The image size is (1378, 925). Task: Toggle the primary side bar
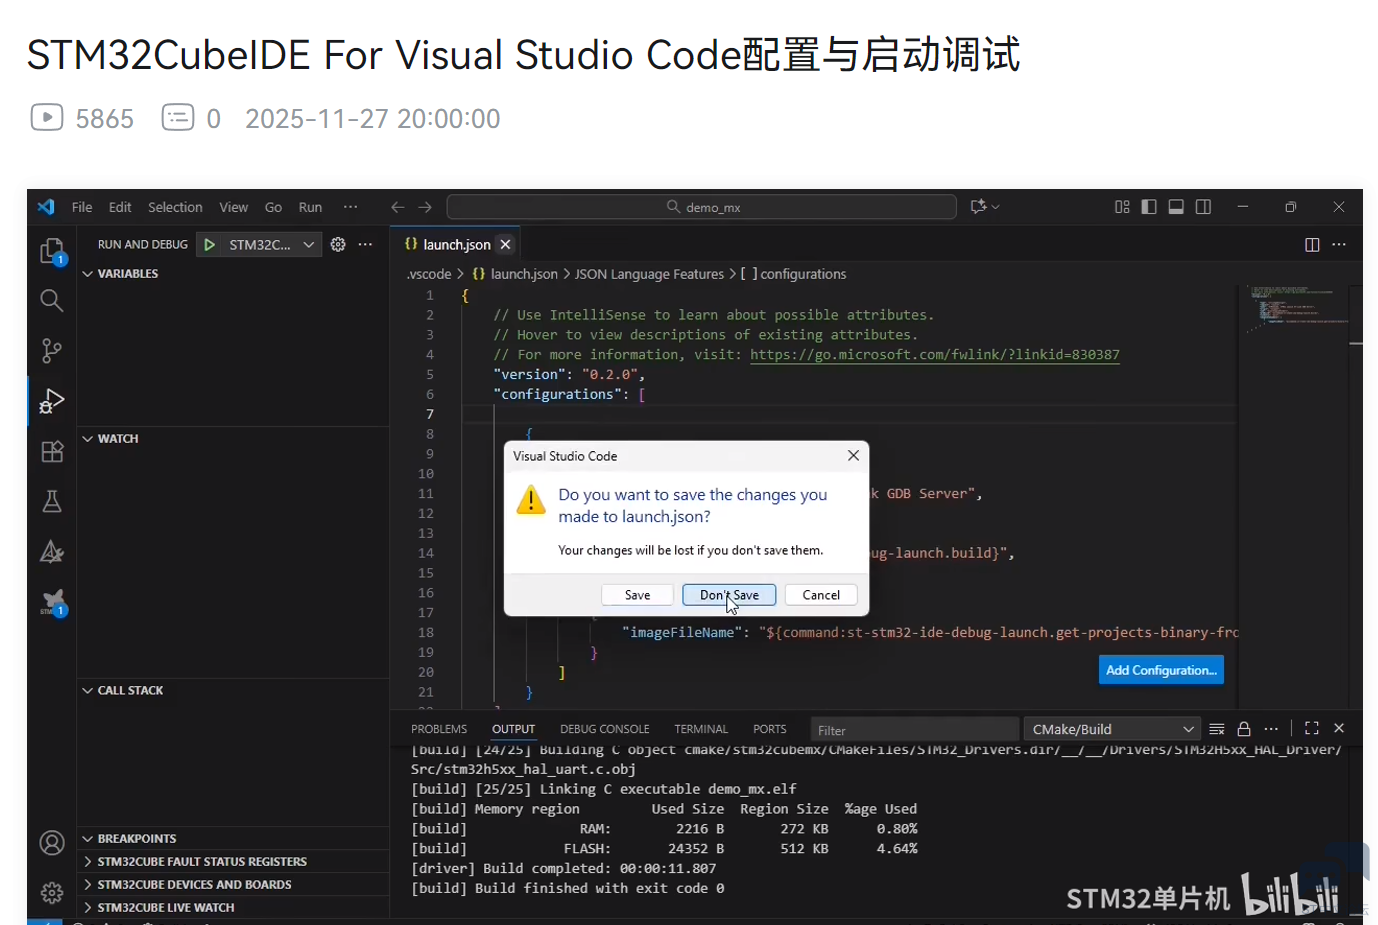pos(1149,207)
